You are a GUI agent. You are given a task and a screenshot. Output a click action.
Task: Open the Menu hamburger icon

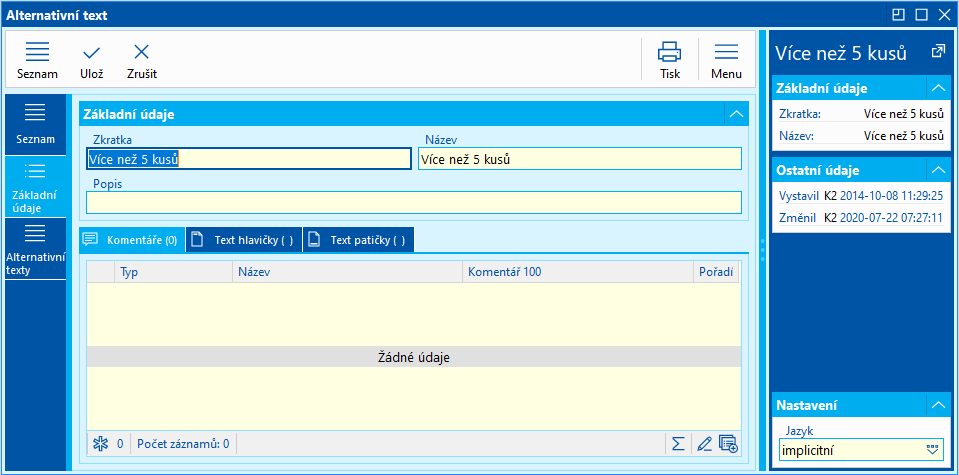pos(726,61)
